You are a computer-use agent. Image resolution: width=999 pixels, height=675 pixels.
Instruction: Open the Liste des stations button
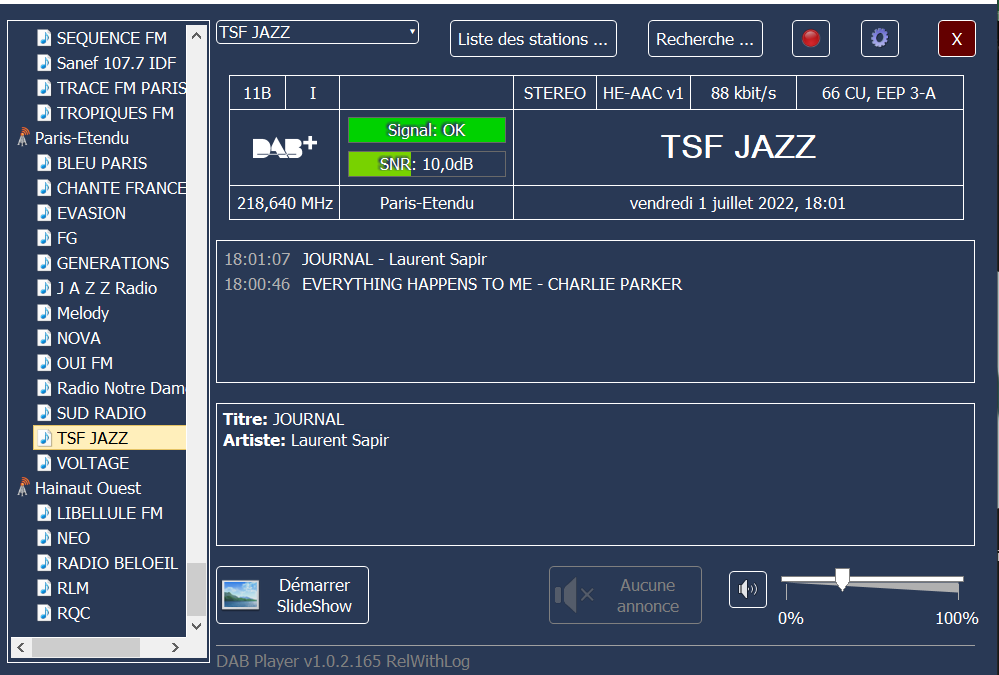533,39
